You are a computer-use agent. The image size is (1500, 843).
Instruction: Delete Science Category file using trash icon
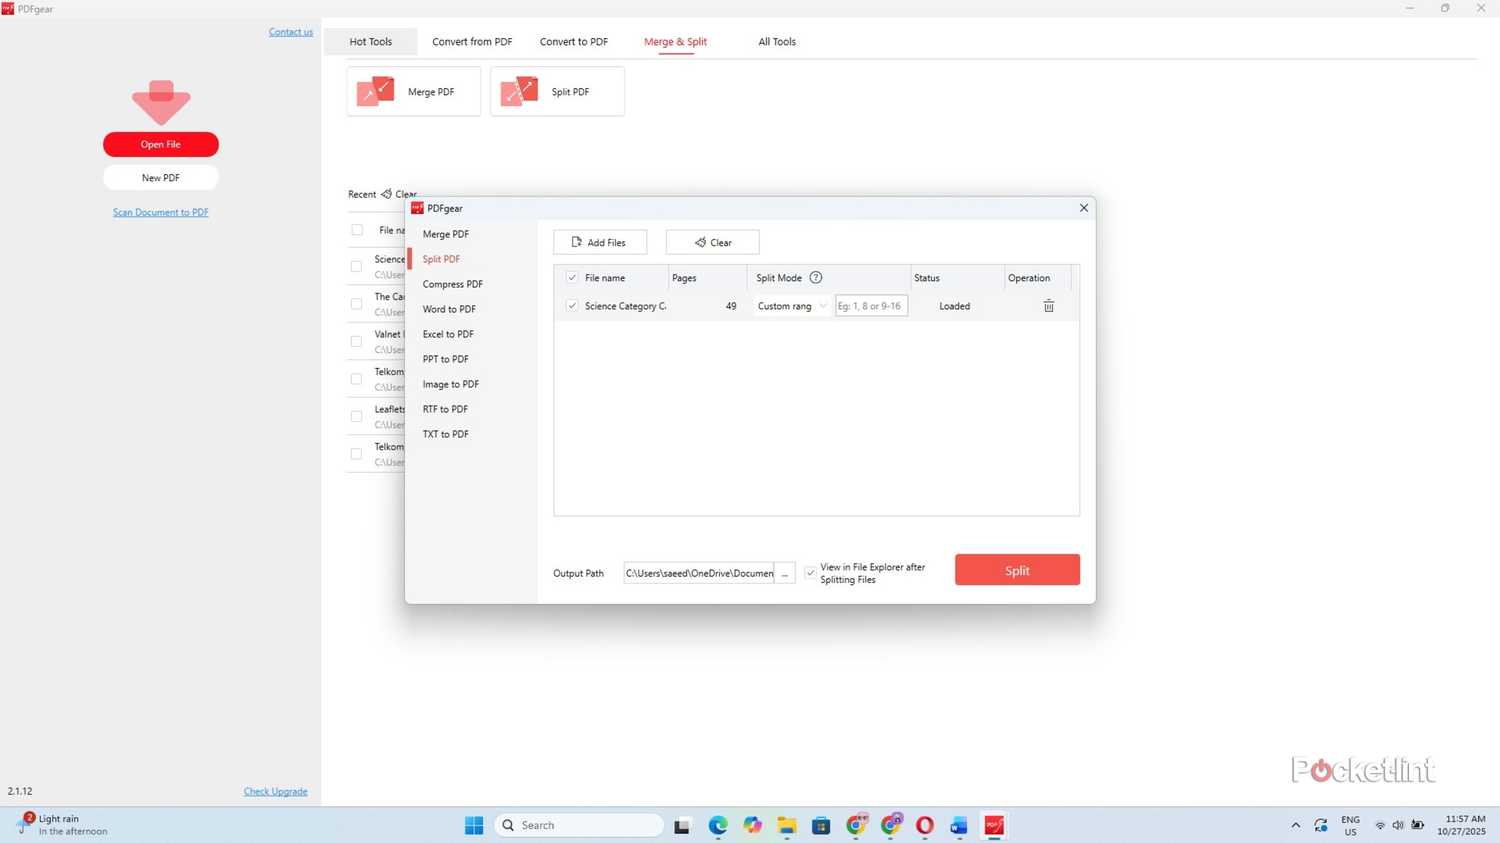(x=1048, y=306)
